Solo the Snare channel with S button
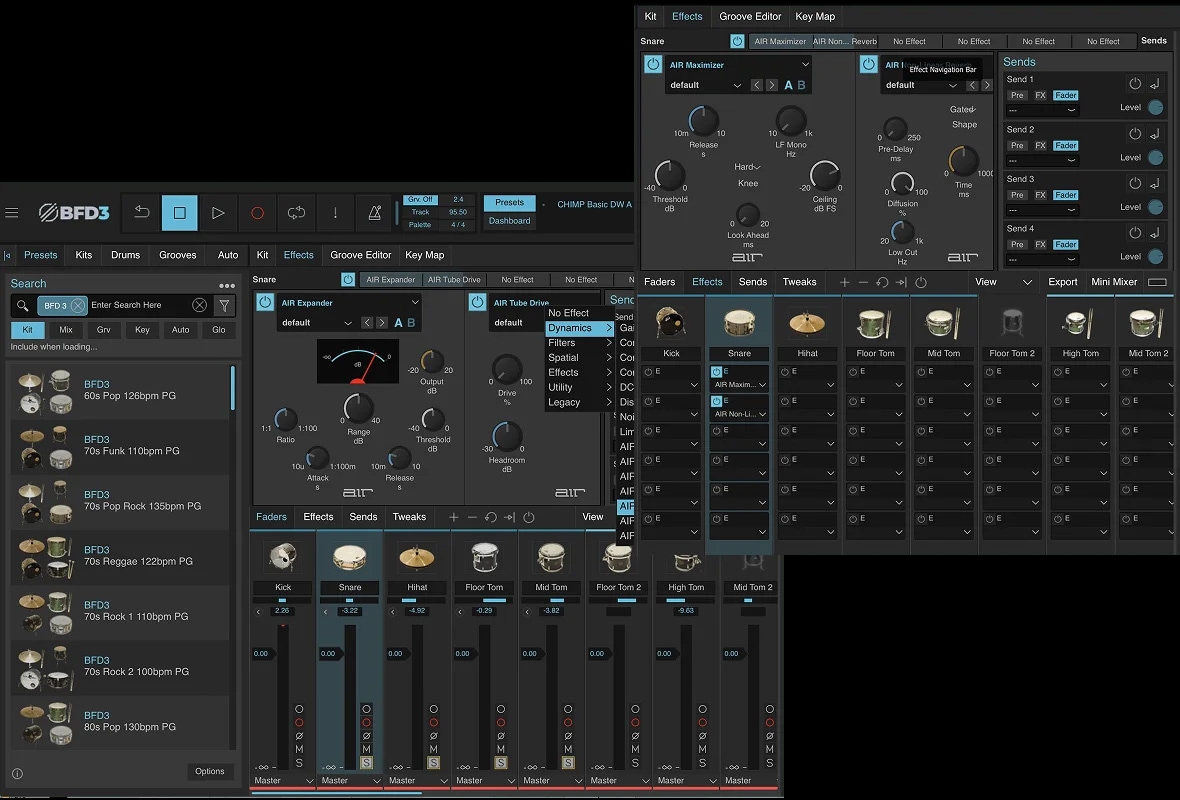 366,763
